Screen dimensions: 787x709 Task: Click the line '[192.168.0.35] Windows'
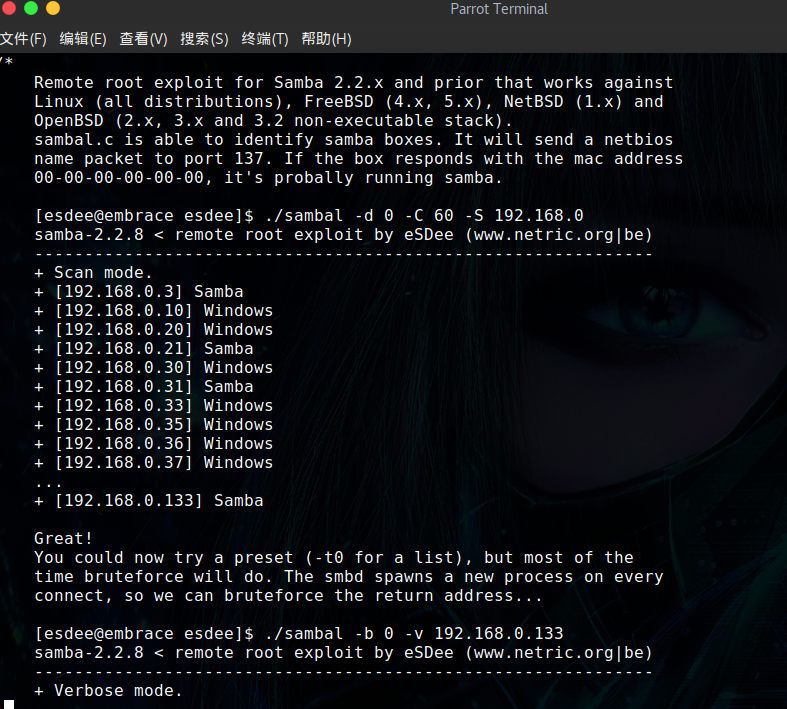tap(154, 424)
